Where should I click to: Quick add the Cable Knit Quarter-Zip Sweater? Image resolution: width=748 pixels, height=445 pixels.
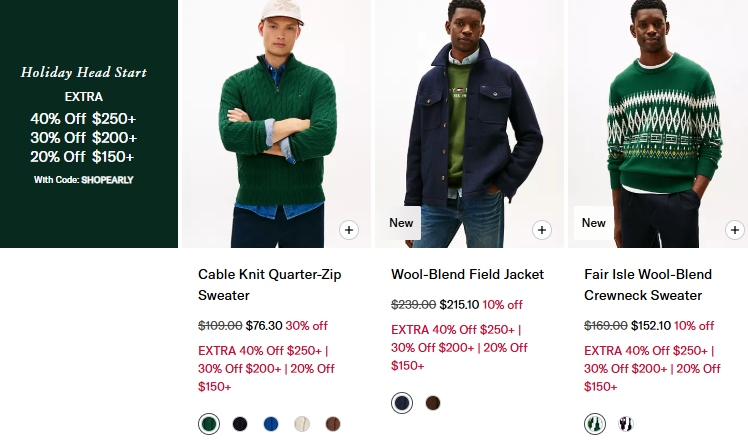pyautogui.click(x=349, y=229)
